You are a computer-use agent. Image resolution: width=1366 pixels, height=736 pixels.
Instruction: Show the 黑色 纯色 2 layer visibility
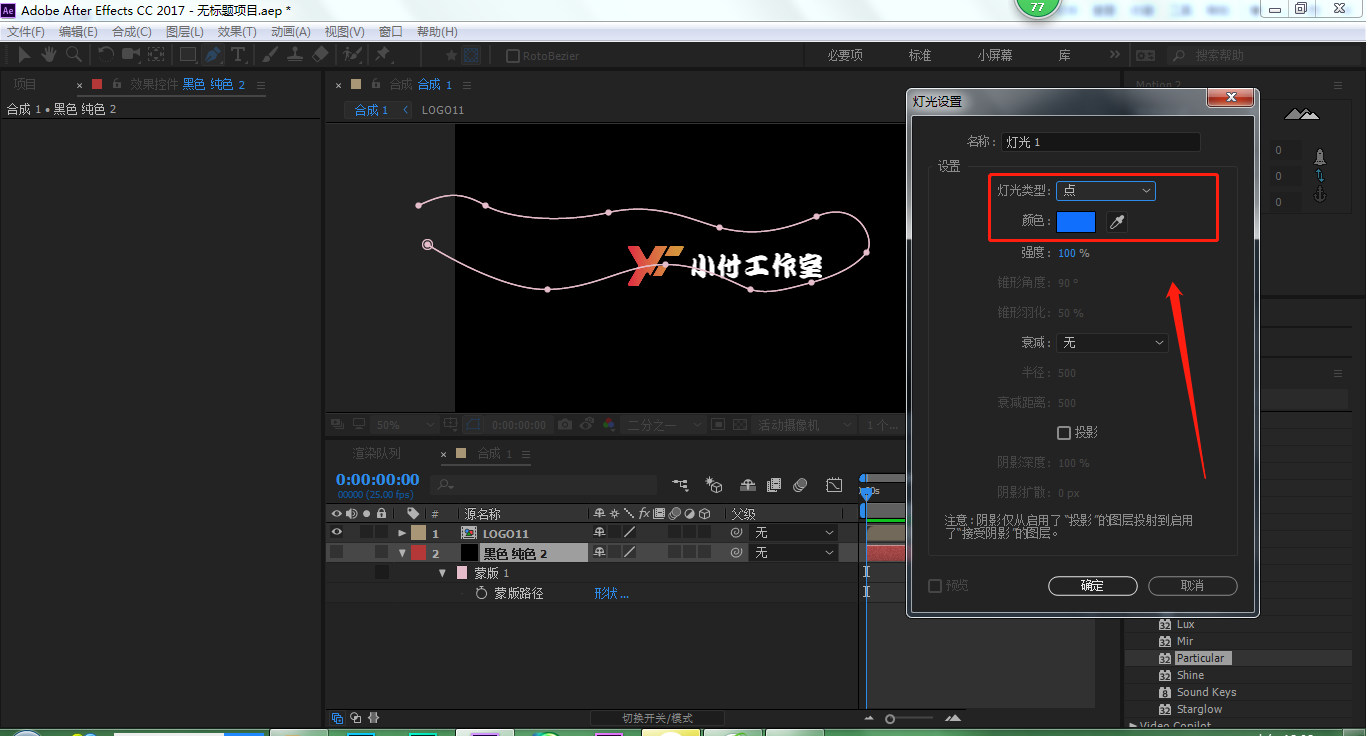[337, 552]
